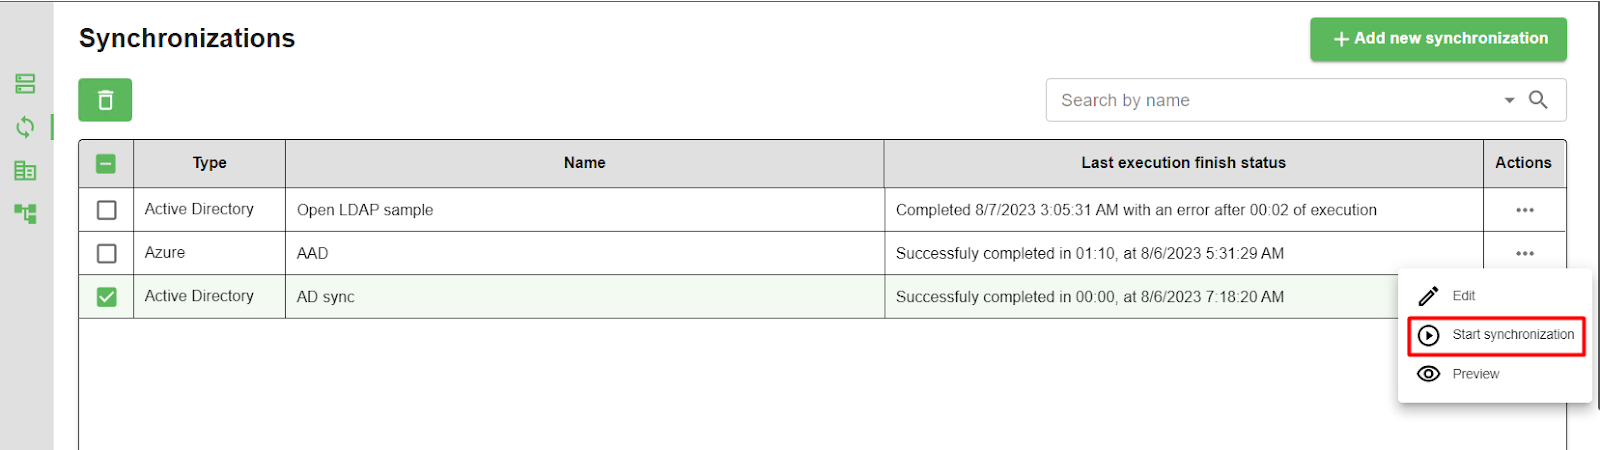Screen dimensions: 1600x450
Task: Select Preview in the actions menu
Action: point(1475,374)
